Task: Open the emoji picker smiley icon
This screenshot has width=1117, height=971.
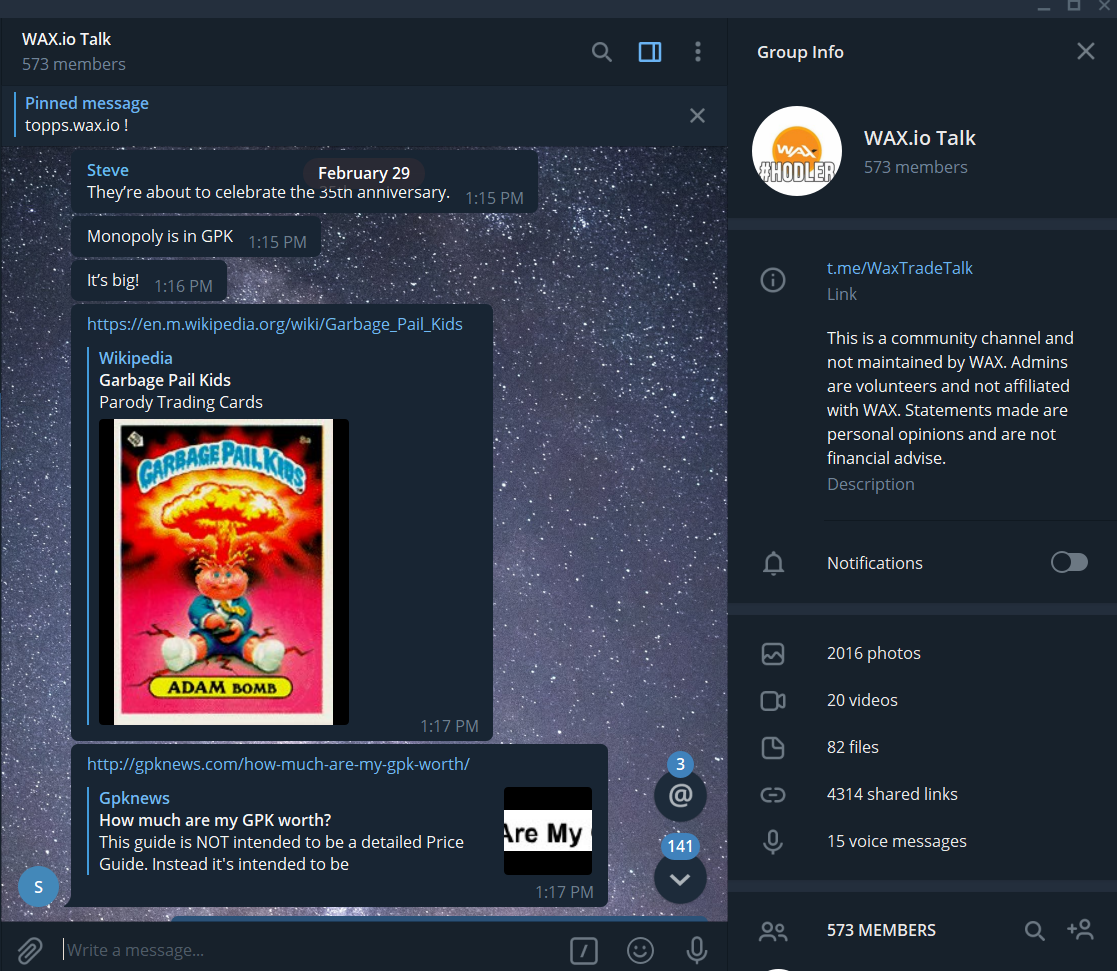Action: coord(640,950)
